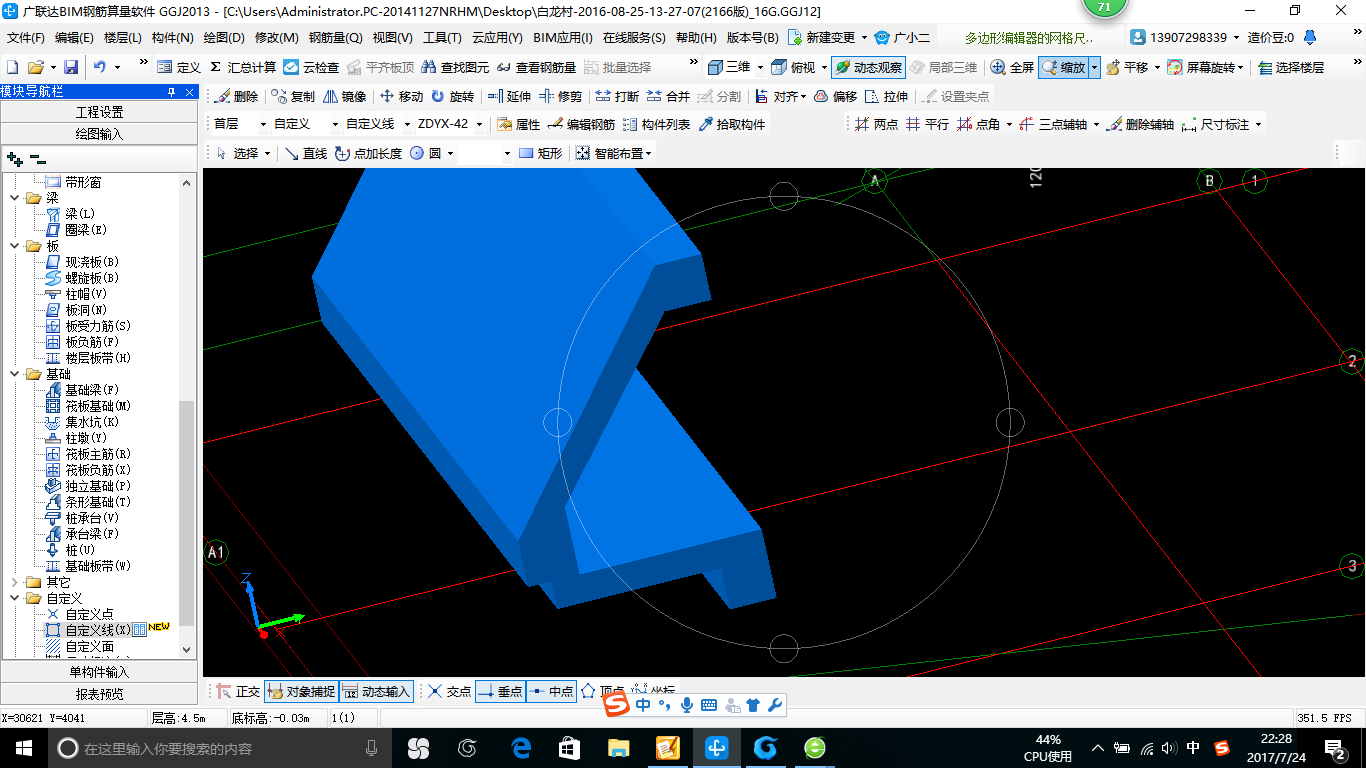Collapse the 板 tree folder
The image size is (1366, 768).
point(14,246)
